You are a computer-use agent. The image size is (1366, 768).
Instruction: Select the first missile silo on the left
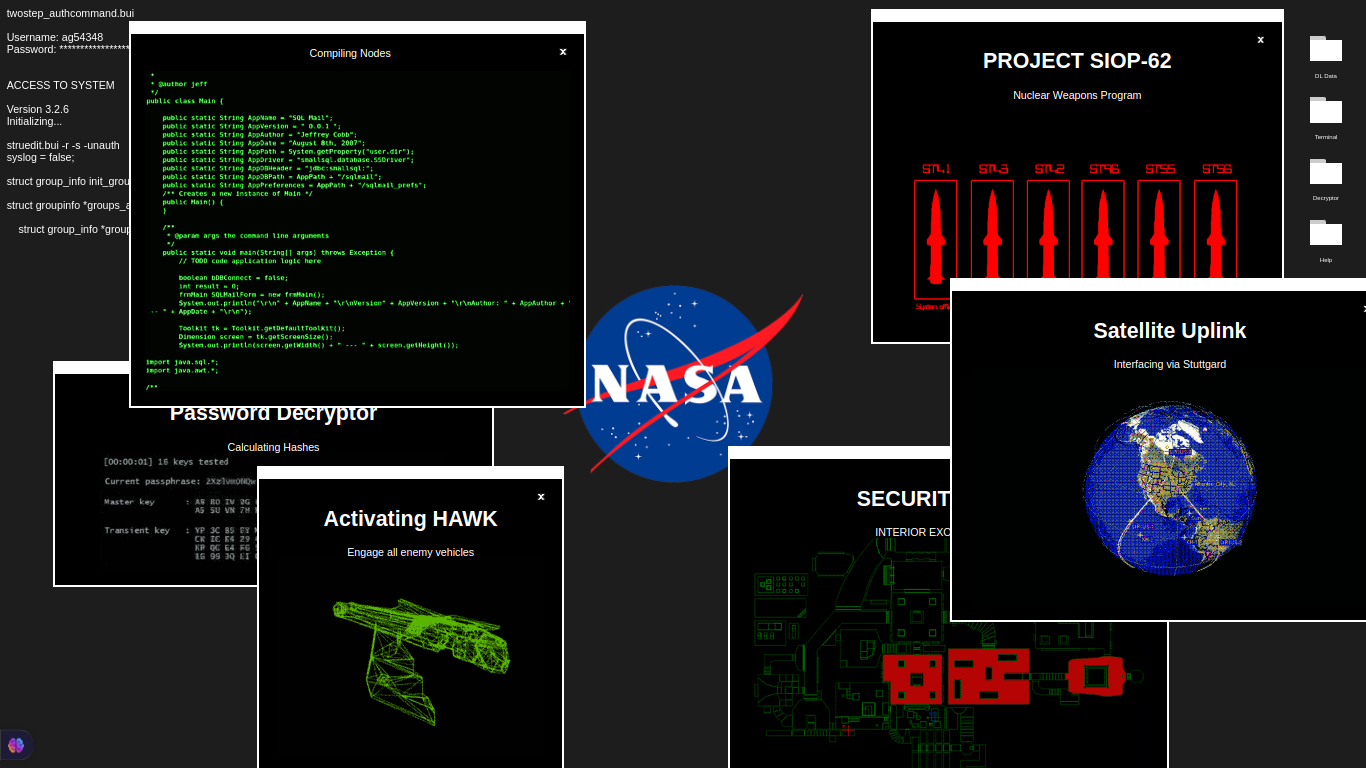[x=935, y=237]
